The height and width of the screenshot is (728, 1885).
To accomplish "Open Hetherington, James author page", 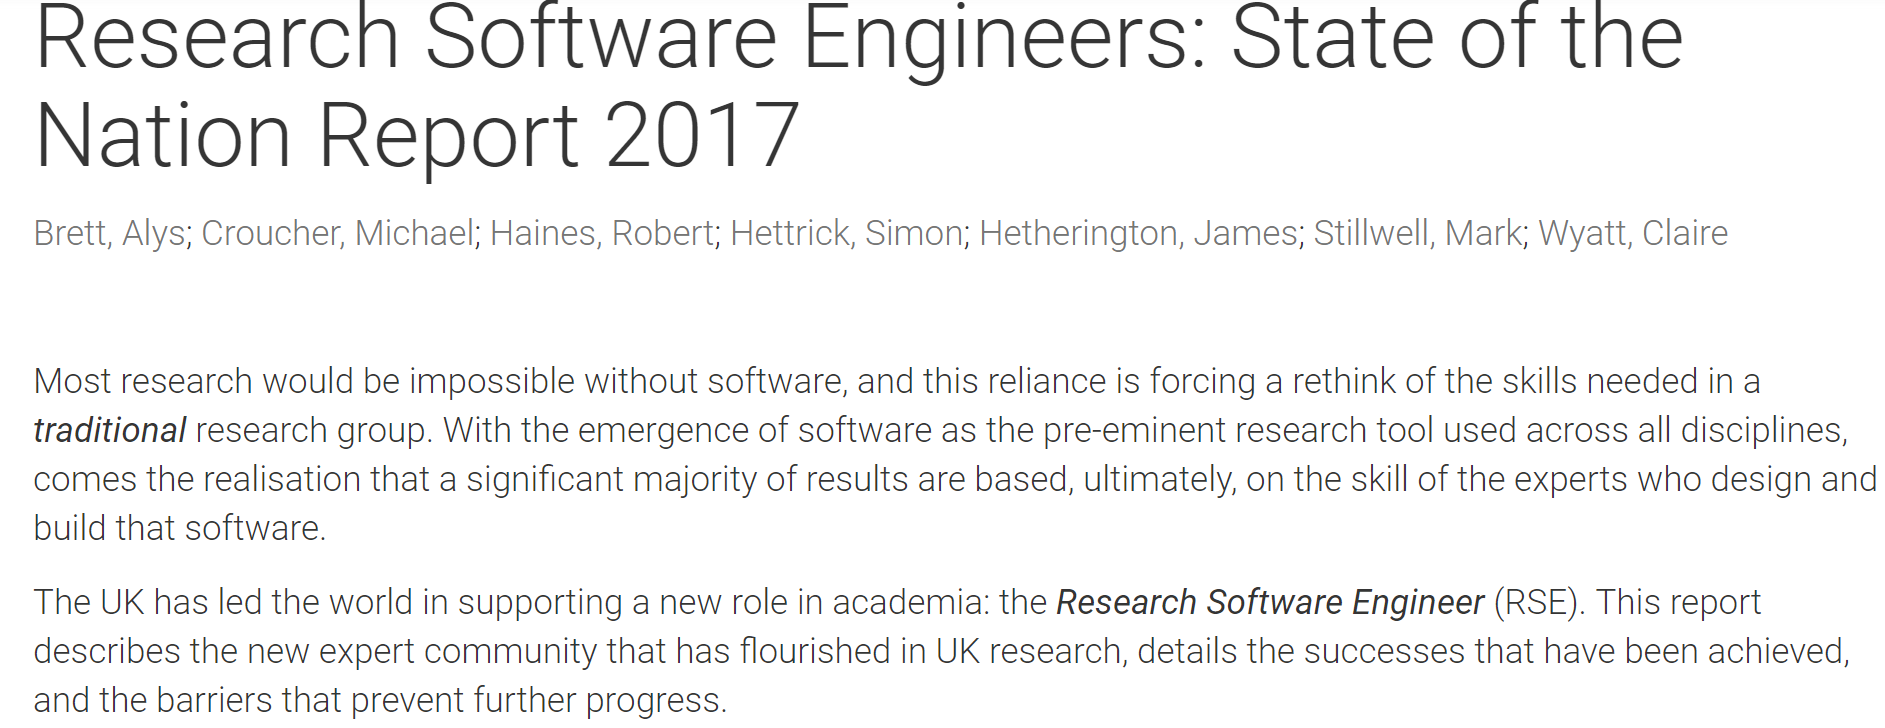I will 1139,233.
